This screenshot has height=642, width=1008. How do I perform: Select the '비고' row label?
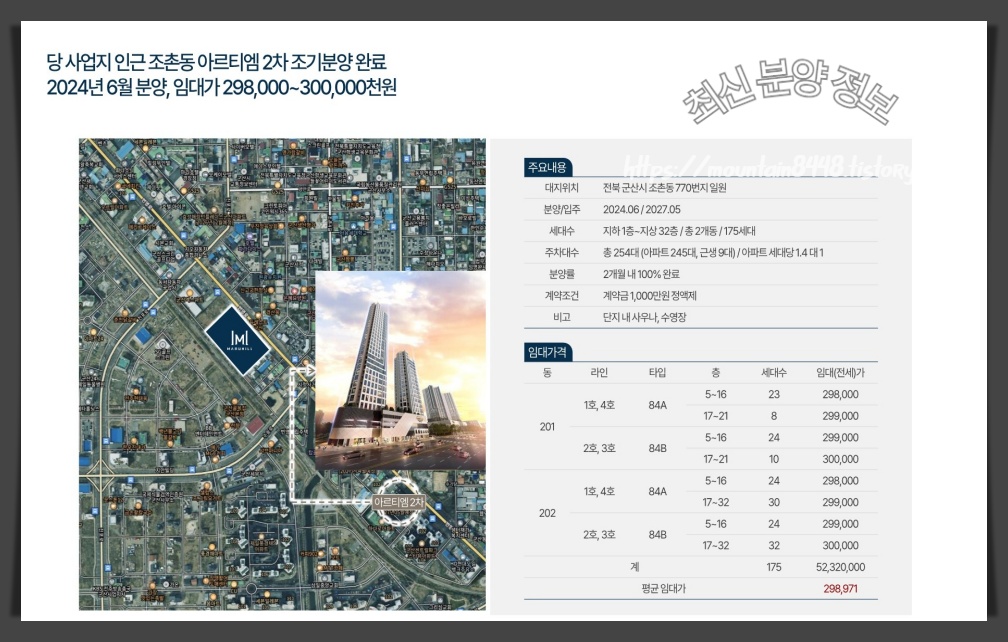point(561,317)
